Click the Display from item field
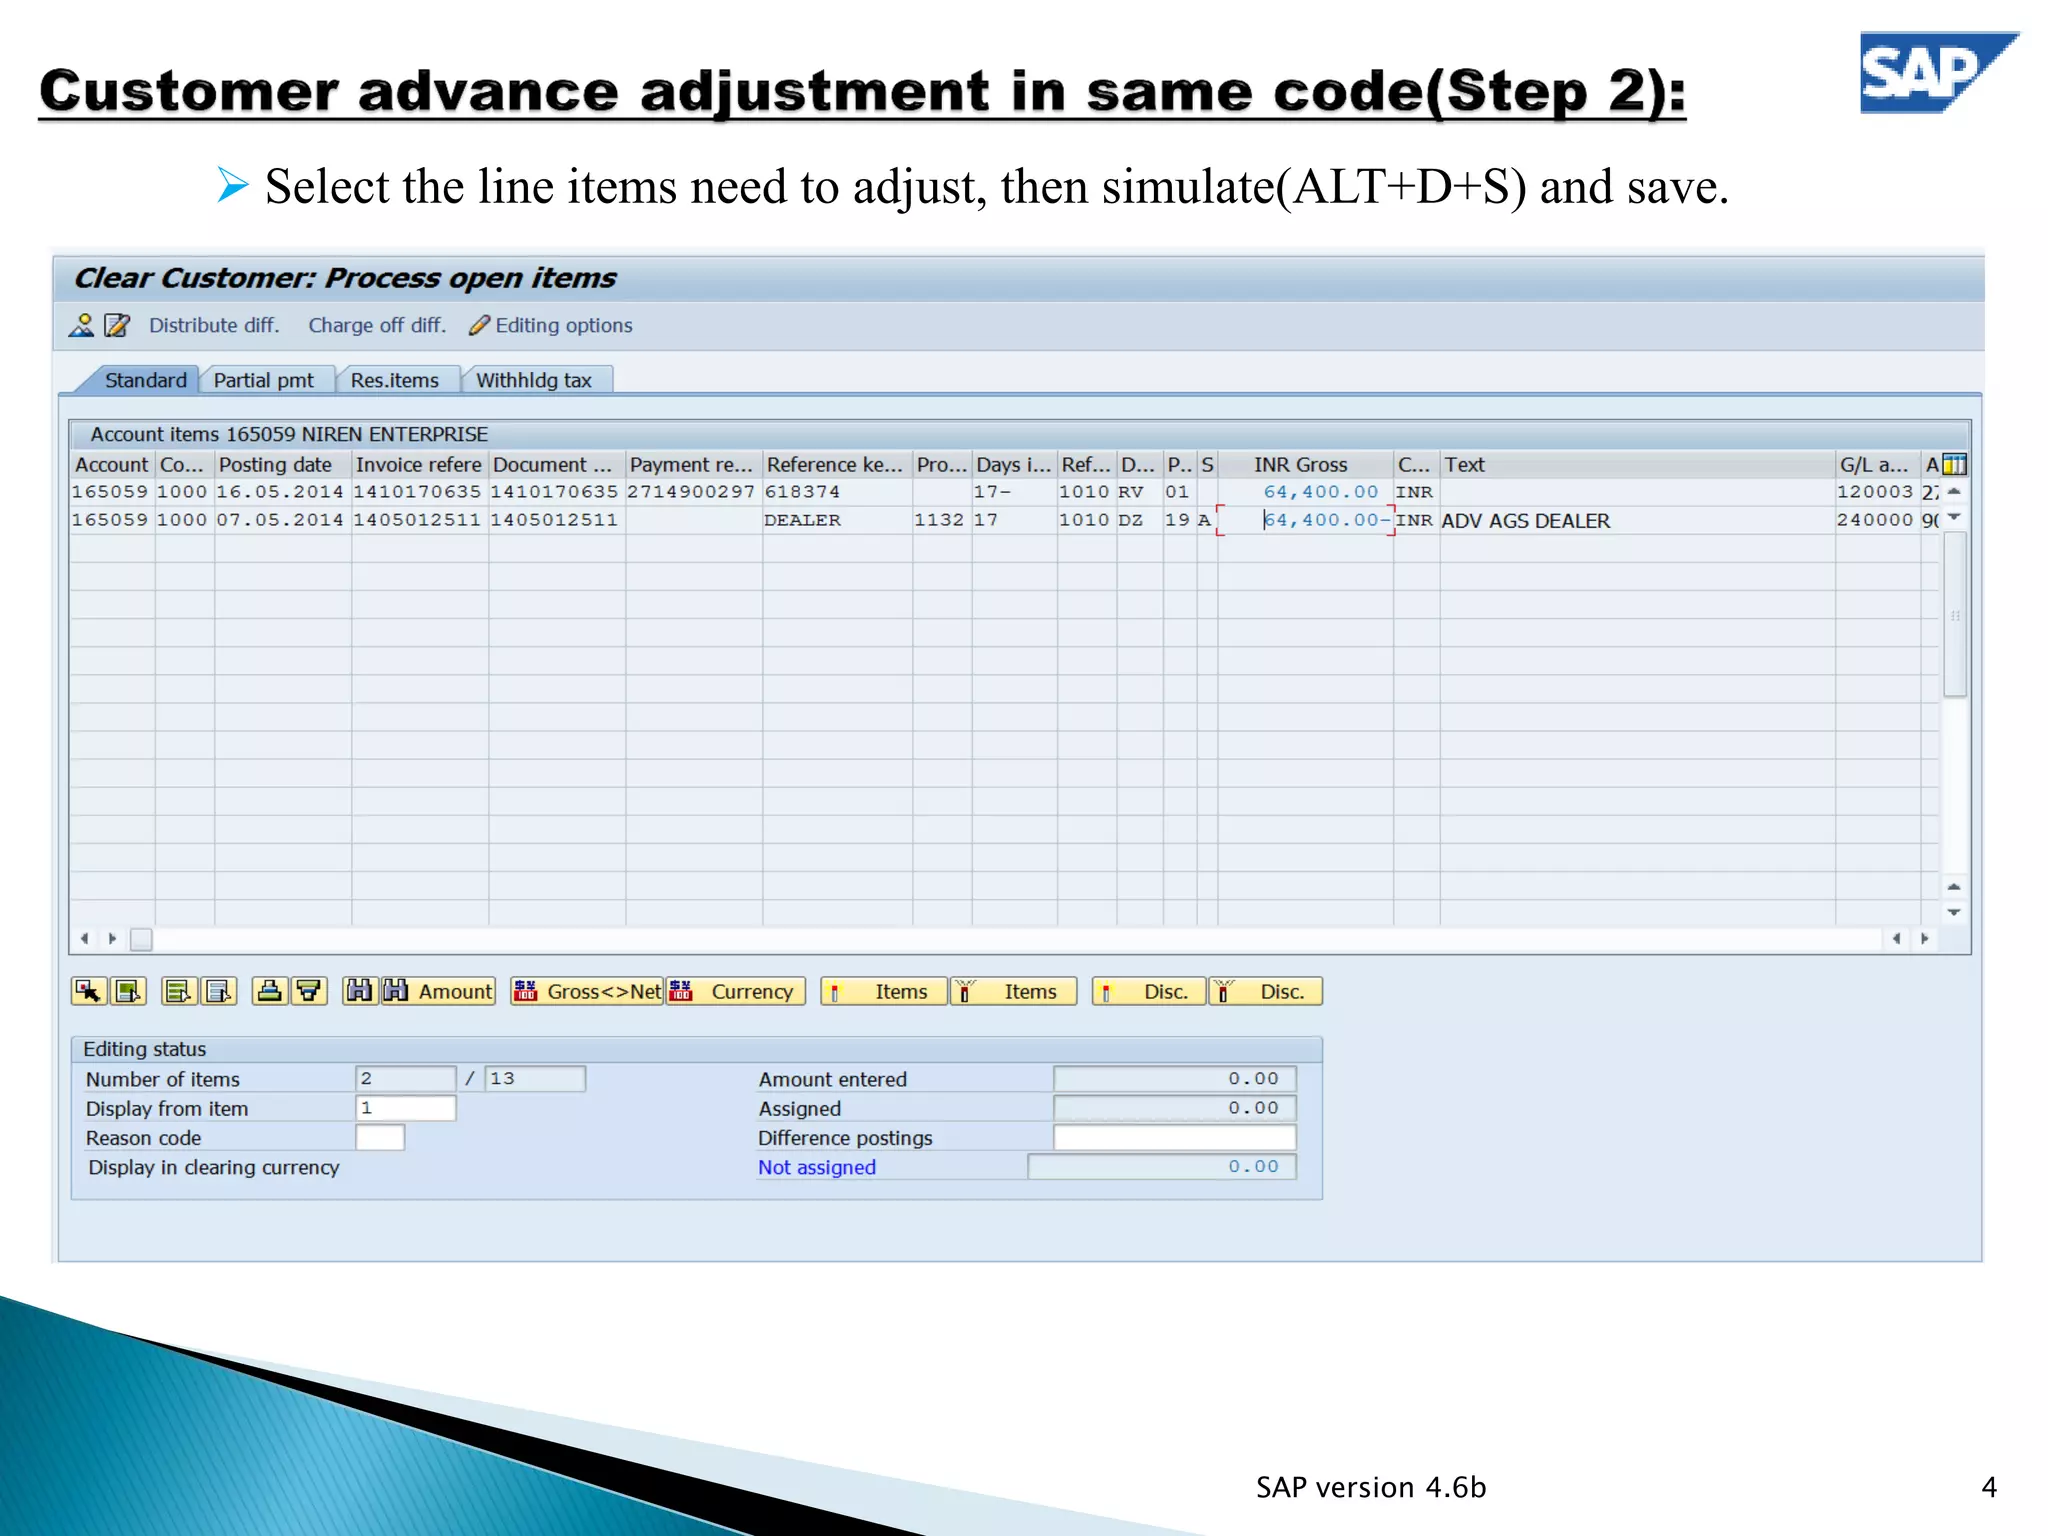 click(x=405, y=1108)
